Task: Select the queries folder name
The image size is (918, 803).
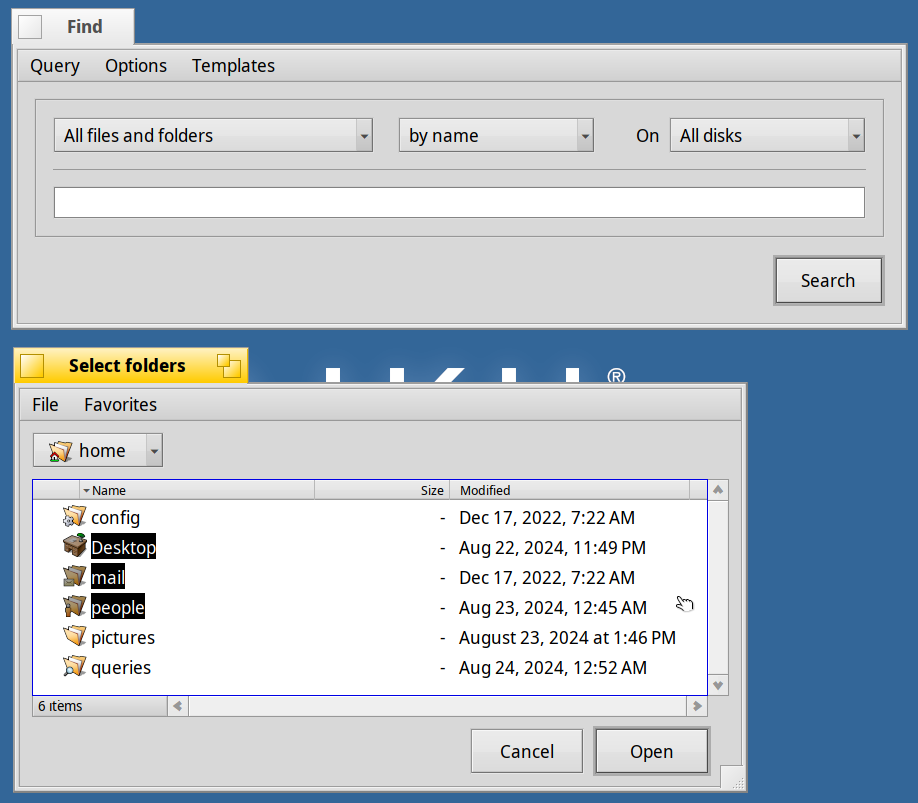Action: click(x=121, y=667)
